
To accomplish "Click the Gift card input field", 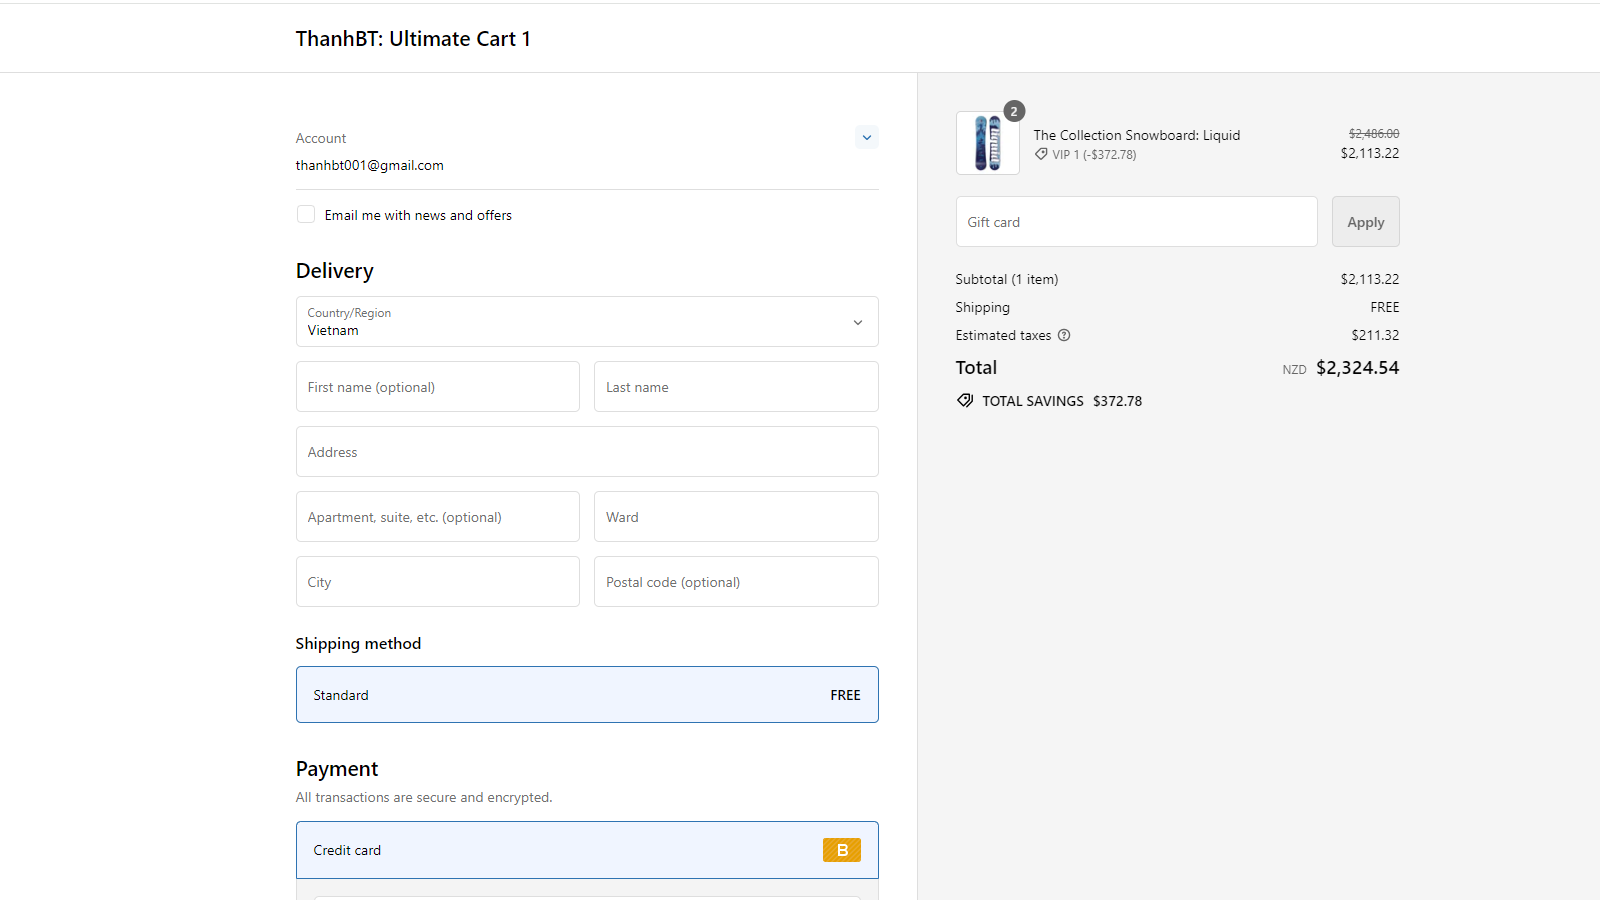I will click(x=1136, y=221).
